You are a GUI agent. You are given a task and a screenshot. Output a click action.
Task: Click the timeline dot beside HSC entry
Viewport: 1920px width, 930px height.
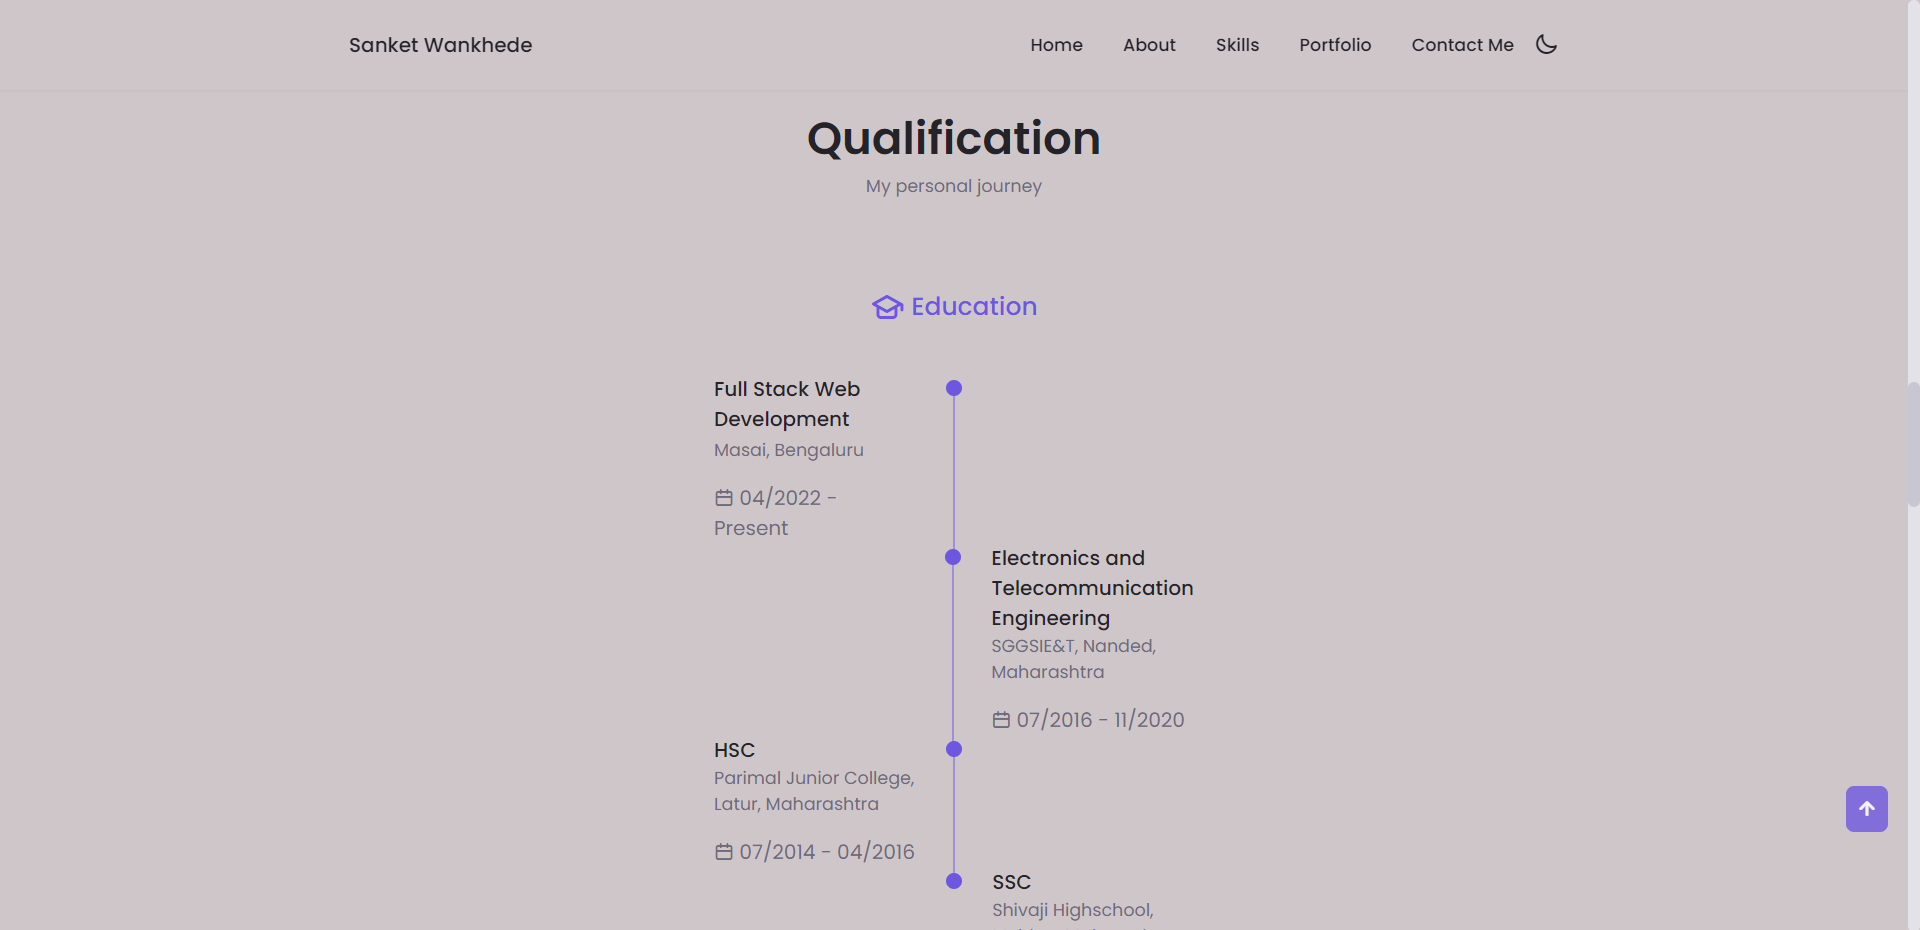pyautogui.click(x=953, y=749)
